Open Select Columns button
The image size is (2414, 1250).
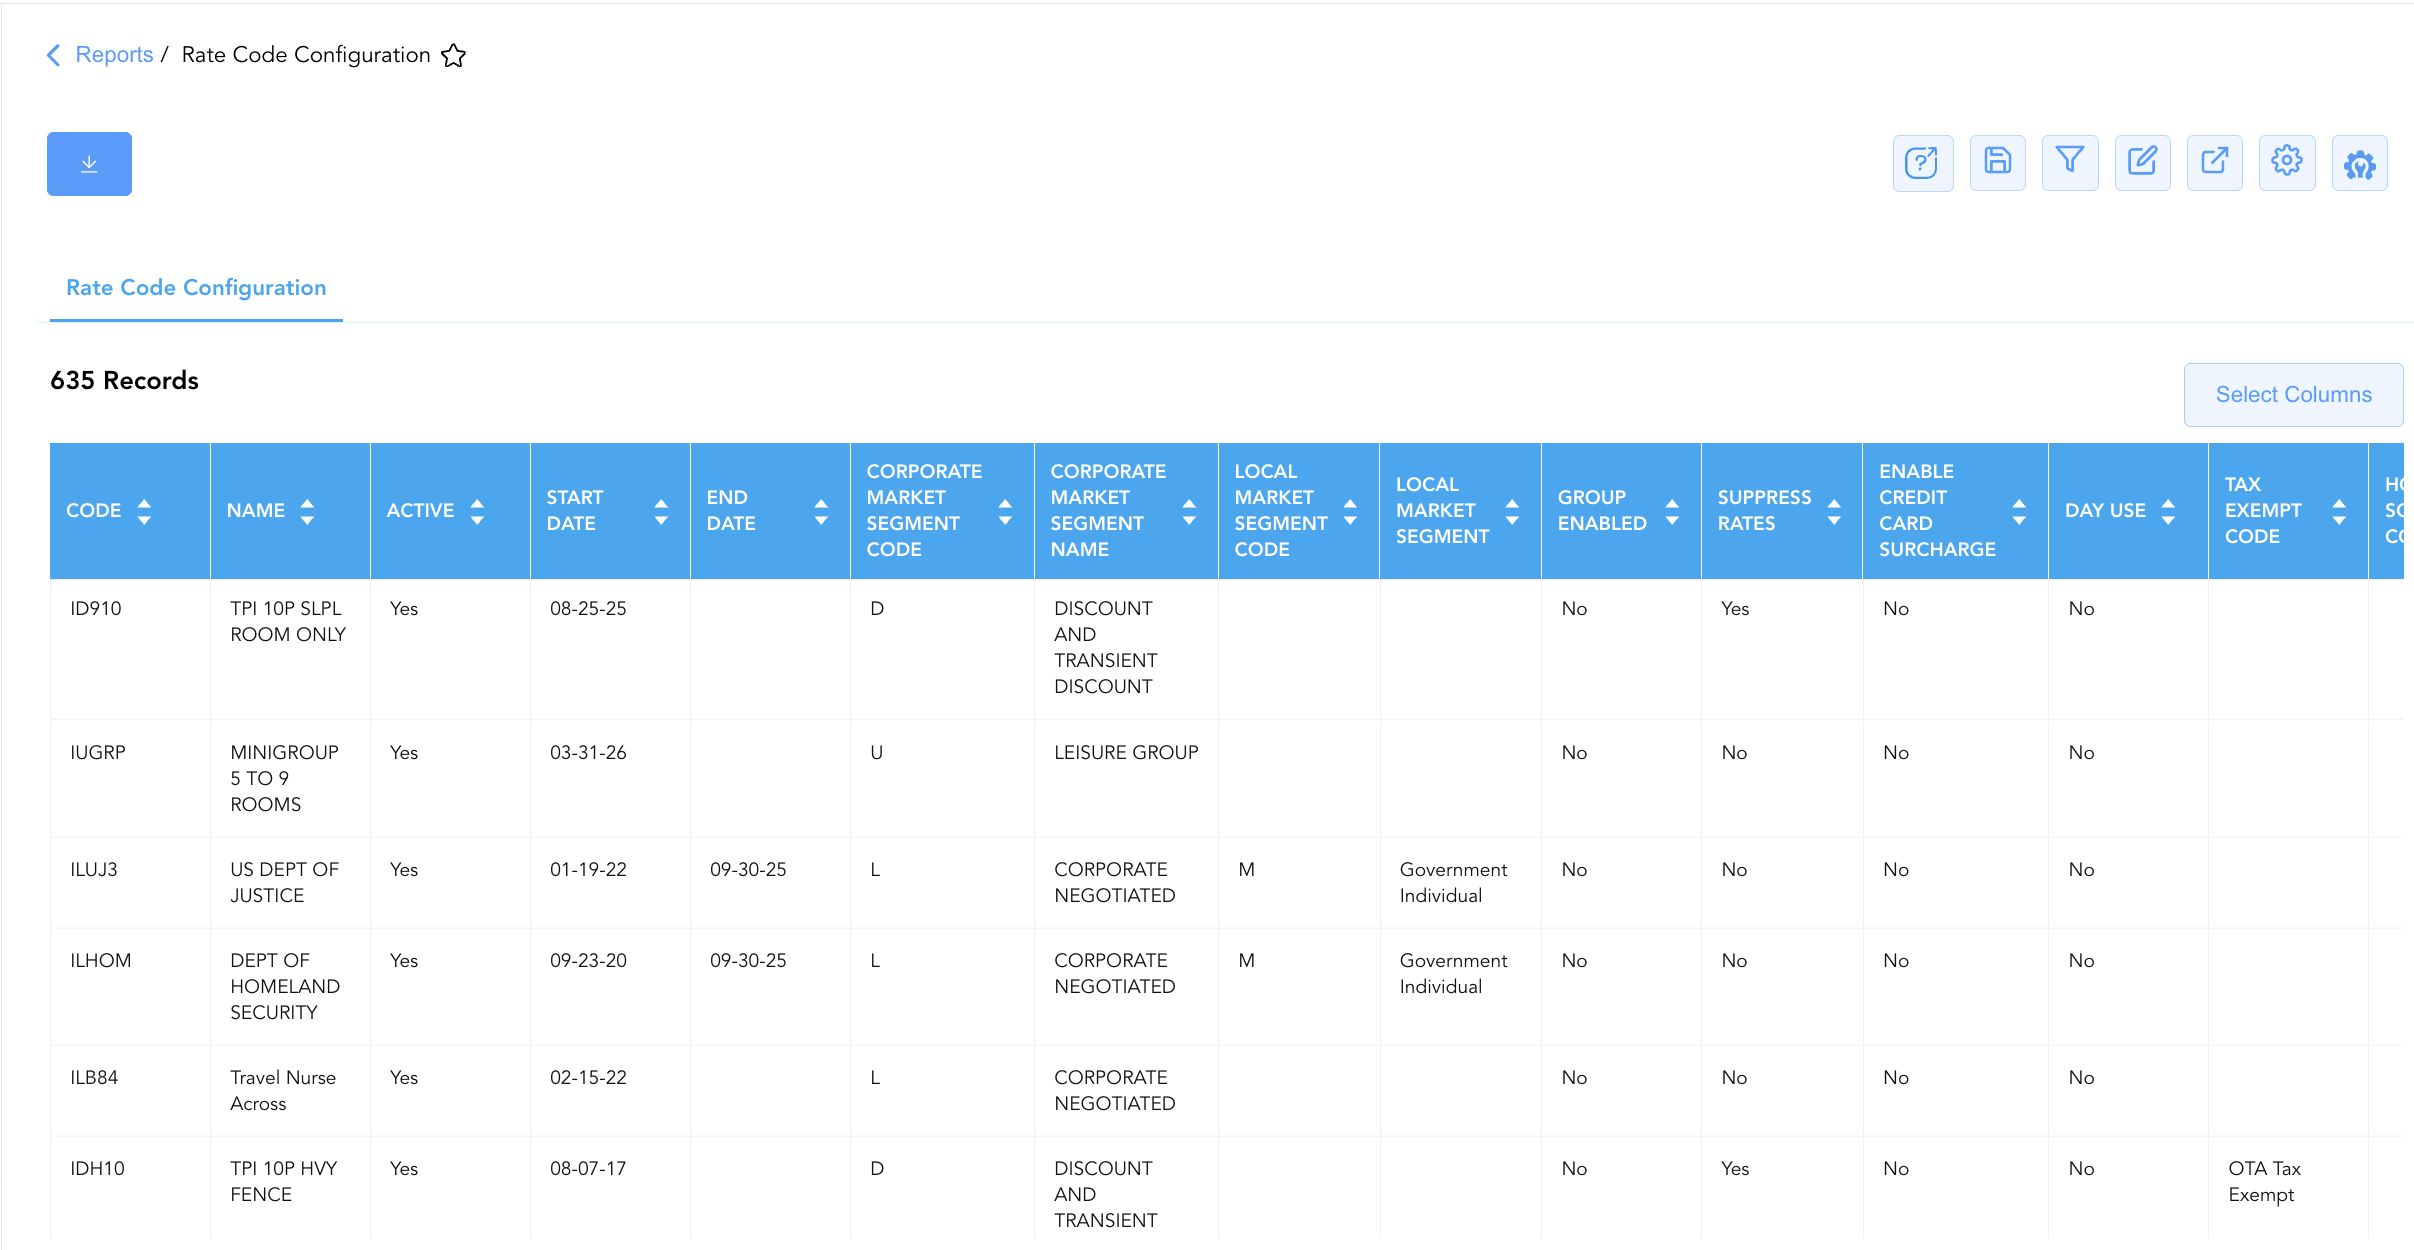[2293, 395]
